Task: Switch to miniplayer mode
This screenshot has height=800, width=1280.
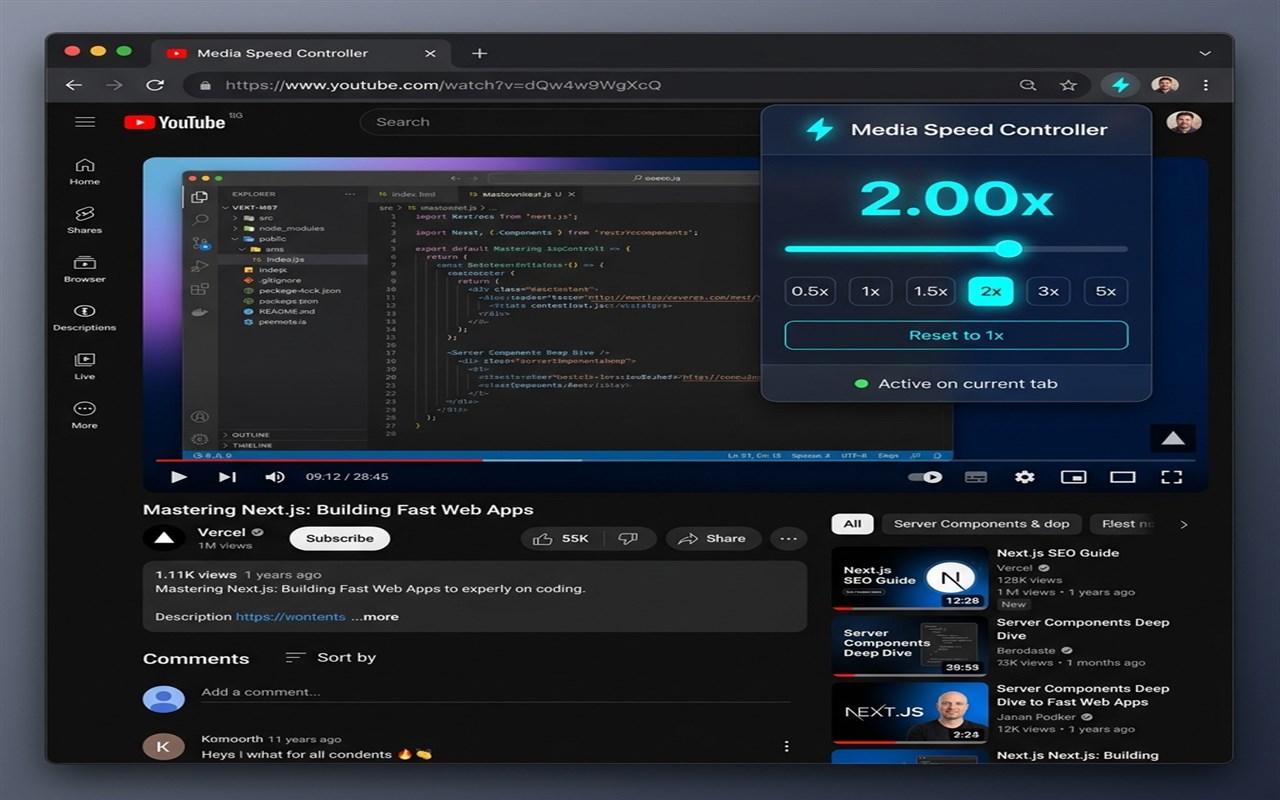Action: pyautogui.click(x=1073, y=477)
